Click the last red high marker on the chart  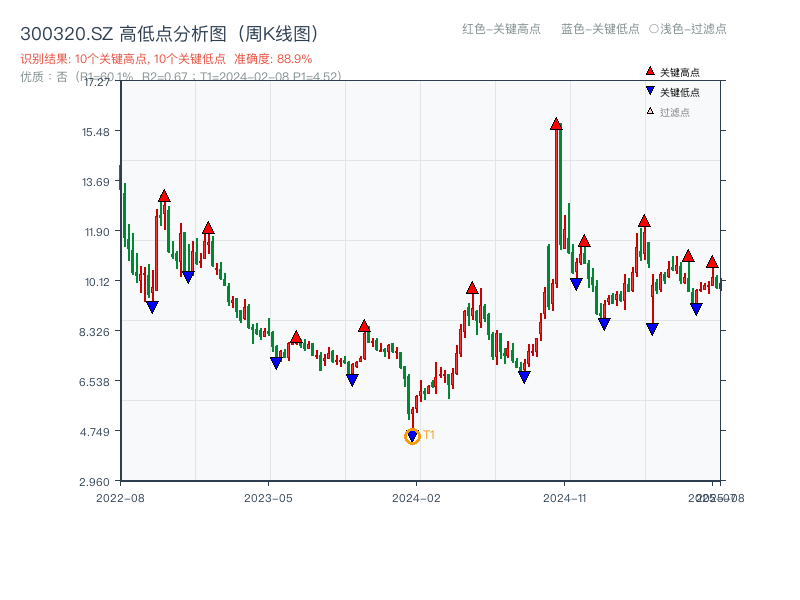[712, 262]
